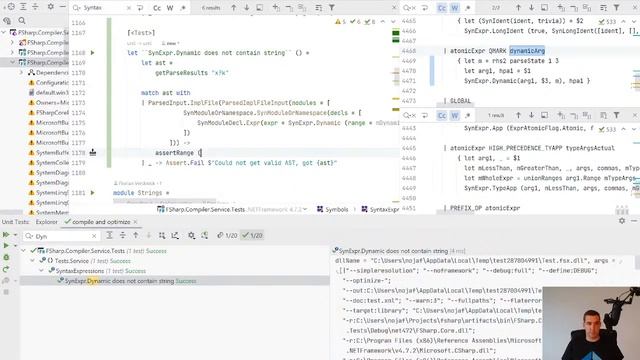Click the 533 inspection indicator in upper-right editor
The height and width of the screenshot is (360, 640).
[x=607, y=21]
